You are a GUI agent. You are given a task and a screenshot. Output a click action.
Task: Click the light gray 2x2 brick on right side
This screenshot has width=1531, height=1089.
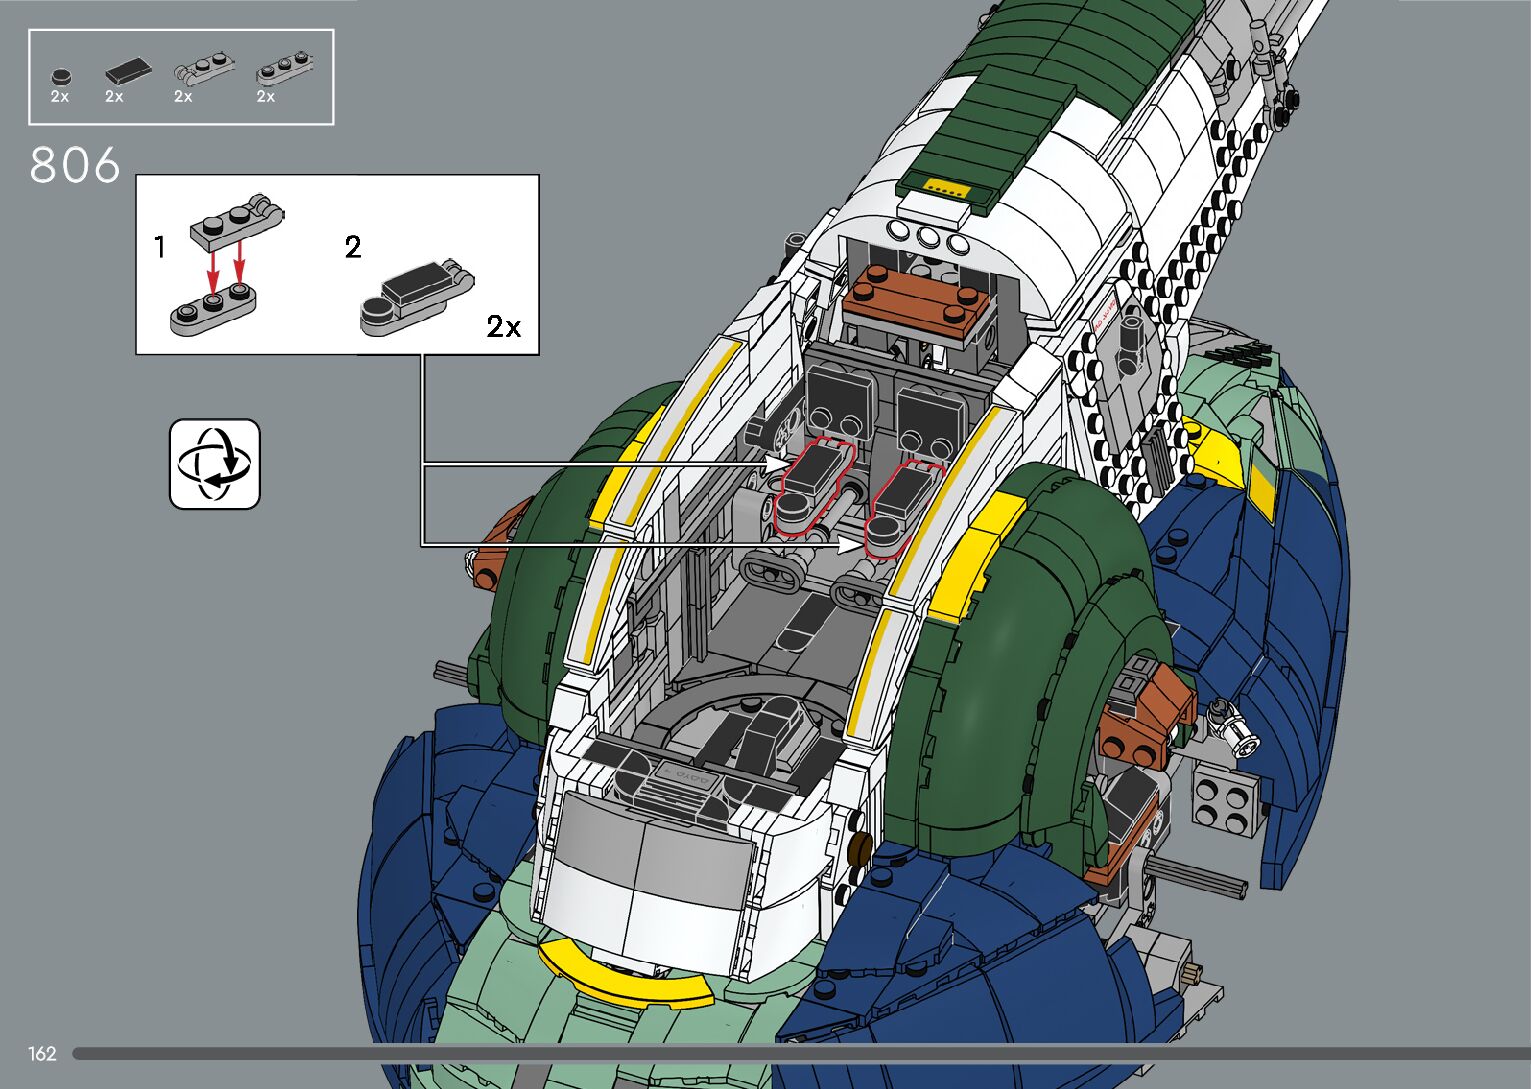(x=1226, y=800)
